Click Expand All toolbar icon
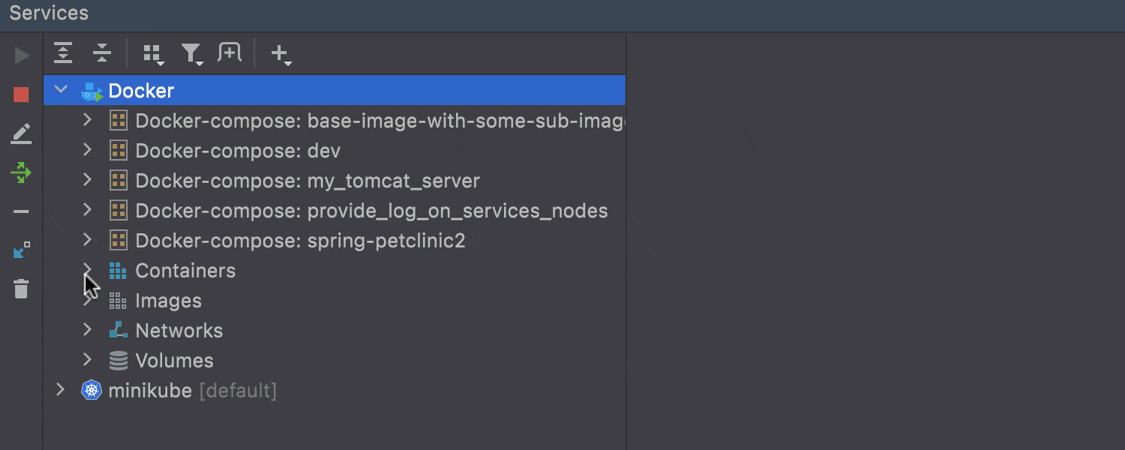This screenshot has height=450, width=1125. tap(64, 52)
